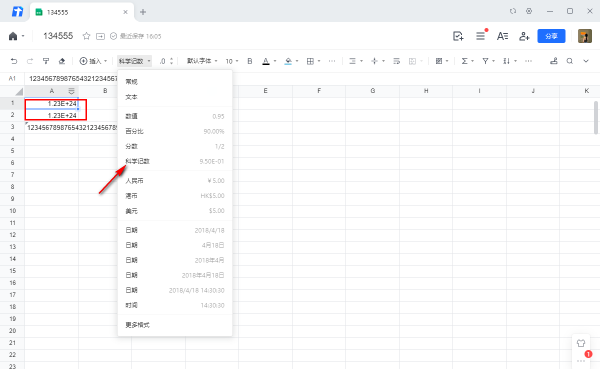Image resolution: width=600 pixels, height=369 pixels.
Task: Open the user avatar profile
Action: point(585,36)
